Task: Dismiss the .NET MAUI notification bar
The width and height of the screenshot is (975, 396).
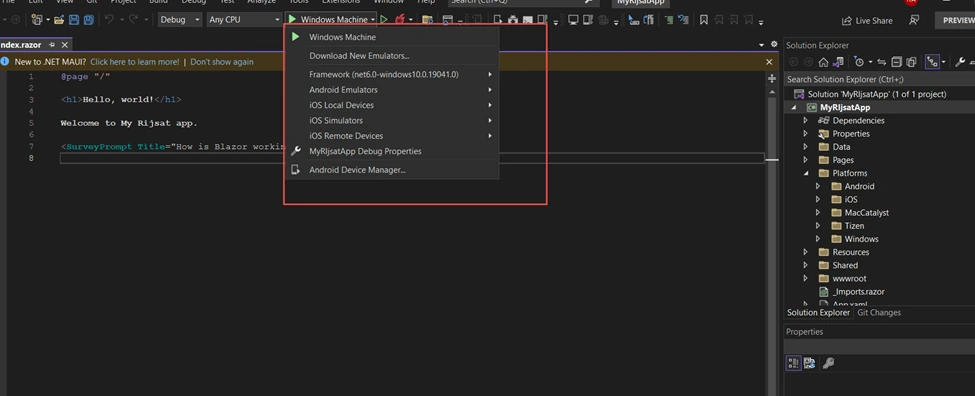Action: [x=769, y=62]
